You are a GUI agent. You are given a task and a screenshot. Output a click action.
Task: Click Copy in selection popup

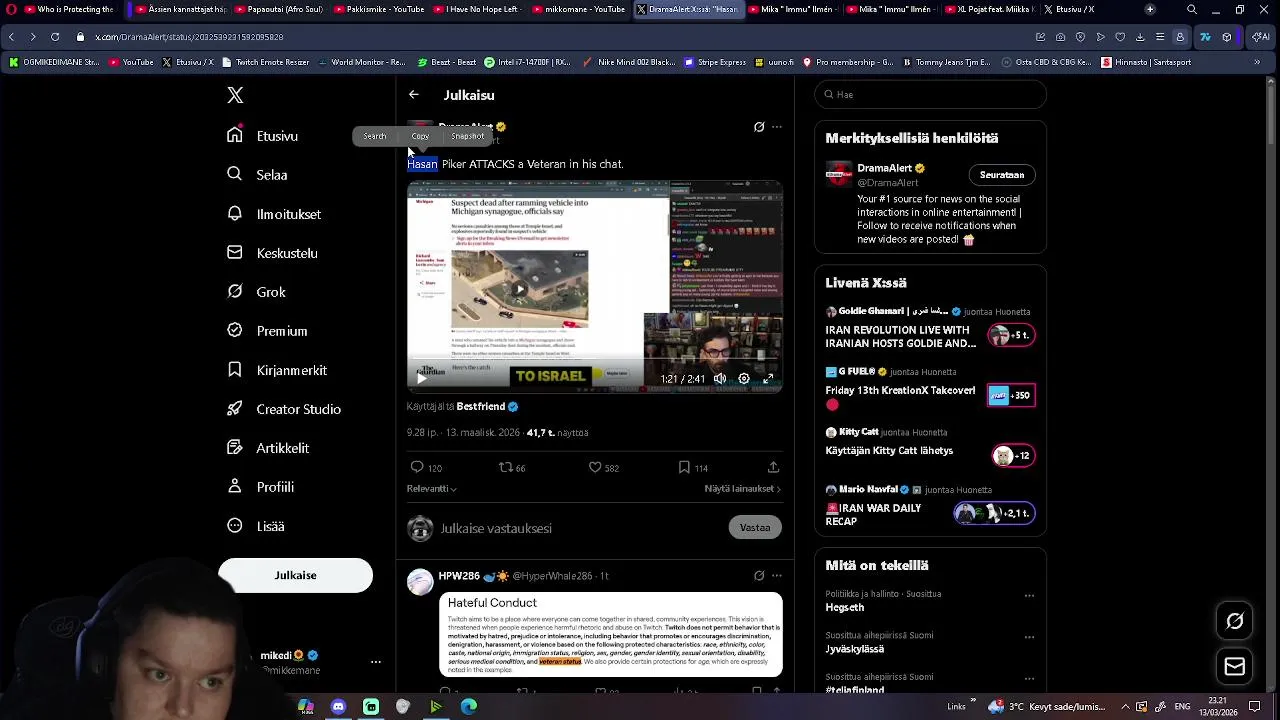click(x=420, y=136)
